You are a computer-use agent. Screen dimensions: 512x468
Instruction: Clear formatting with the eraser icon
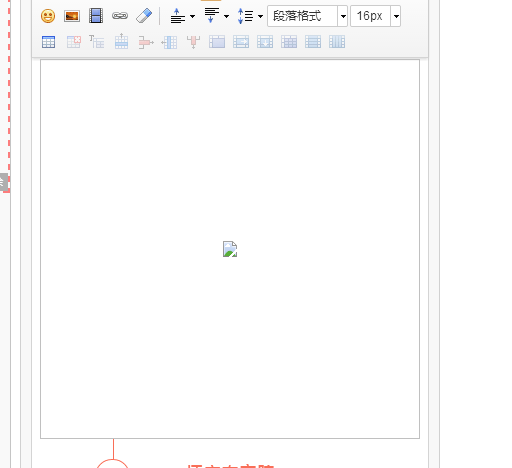(x=144, y=16)
